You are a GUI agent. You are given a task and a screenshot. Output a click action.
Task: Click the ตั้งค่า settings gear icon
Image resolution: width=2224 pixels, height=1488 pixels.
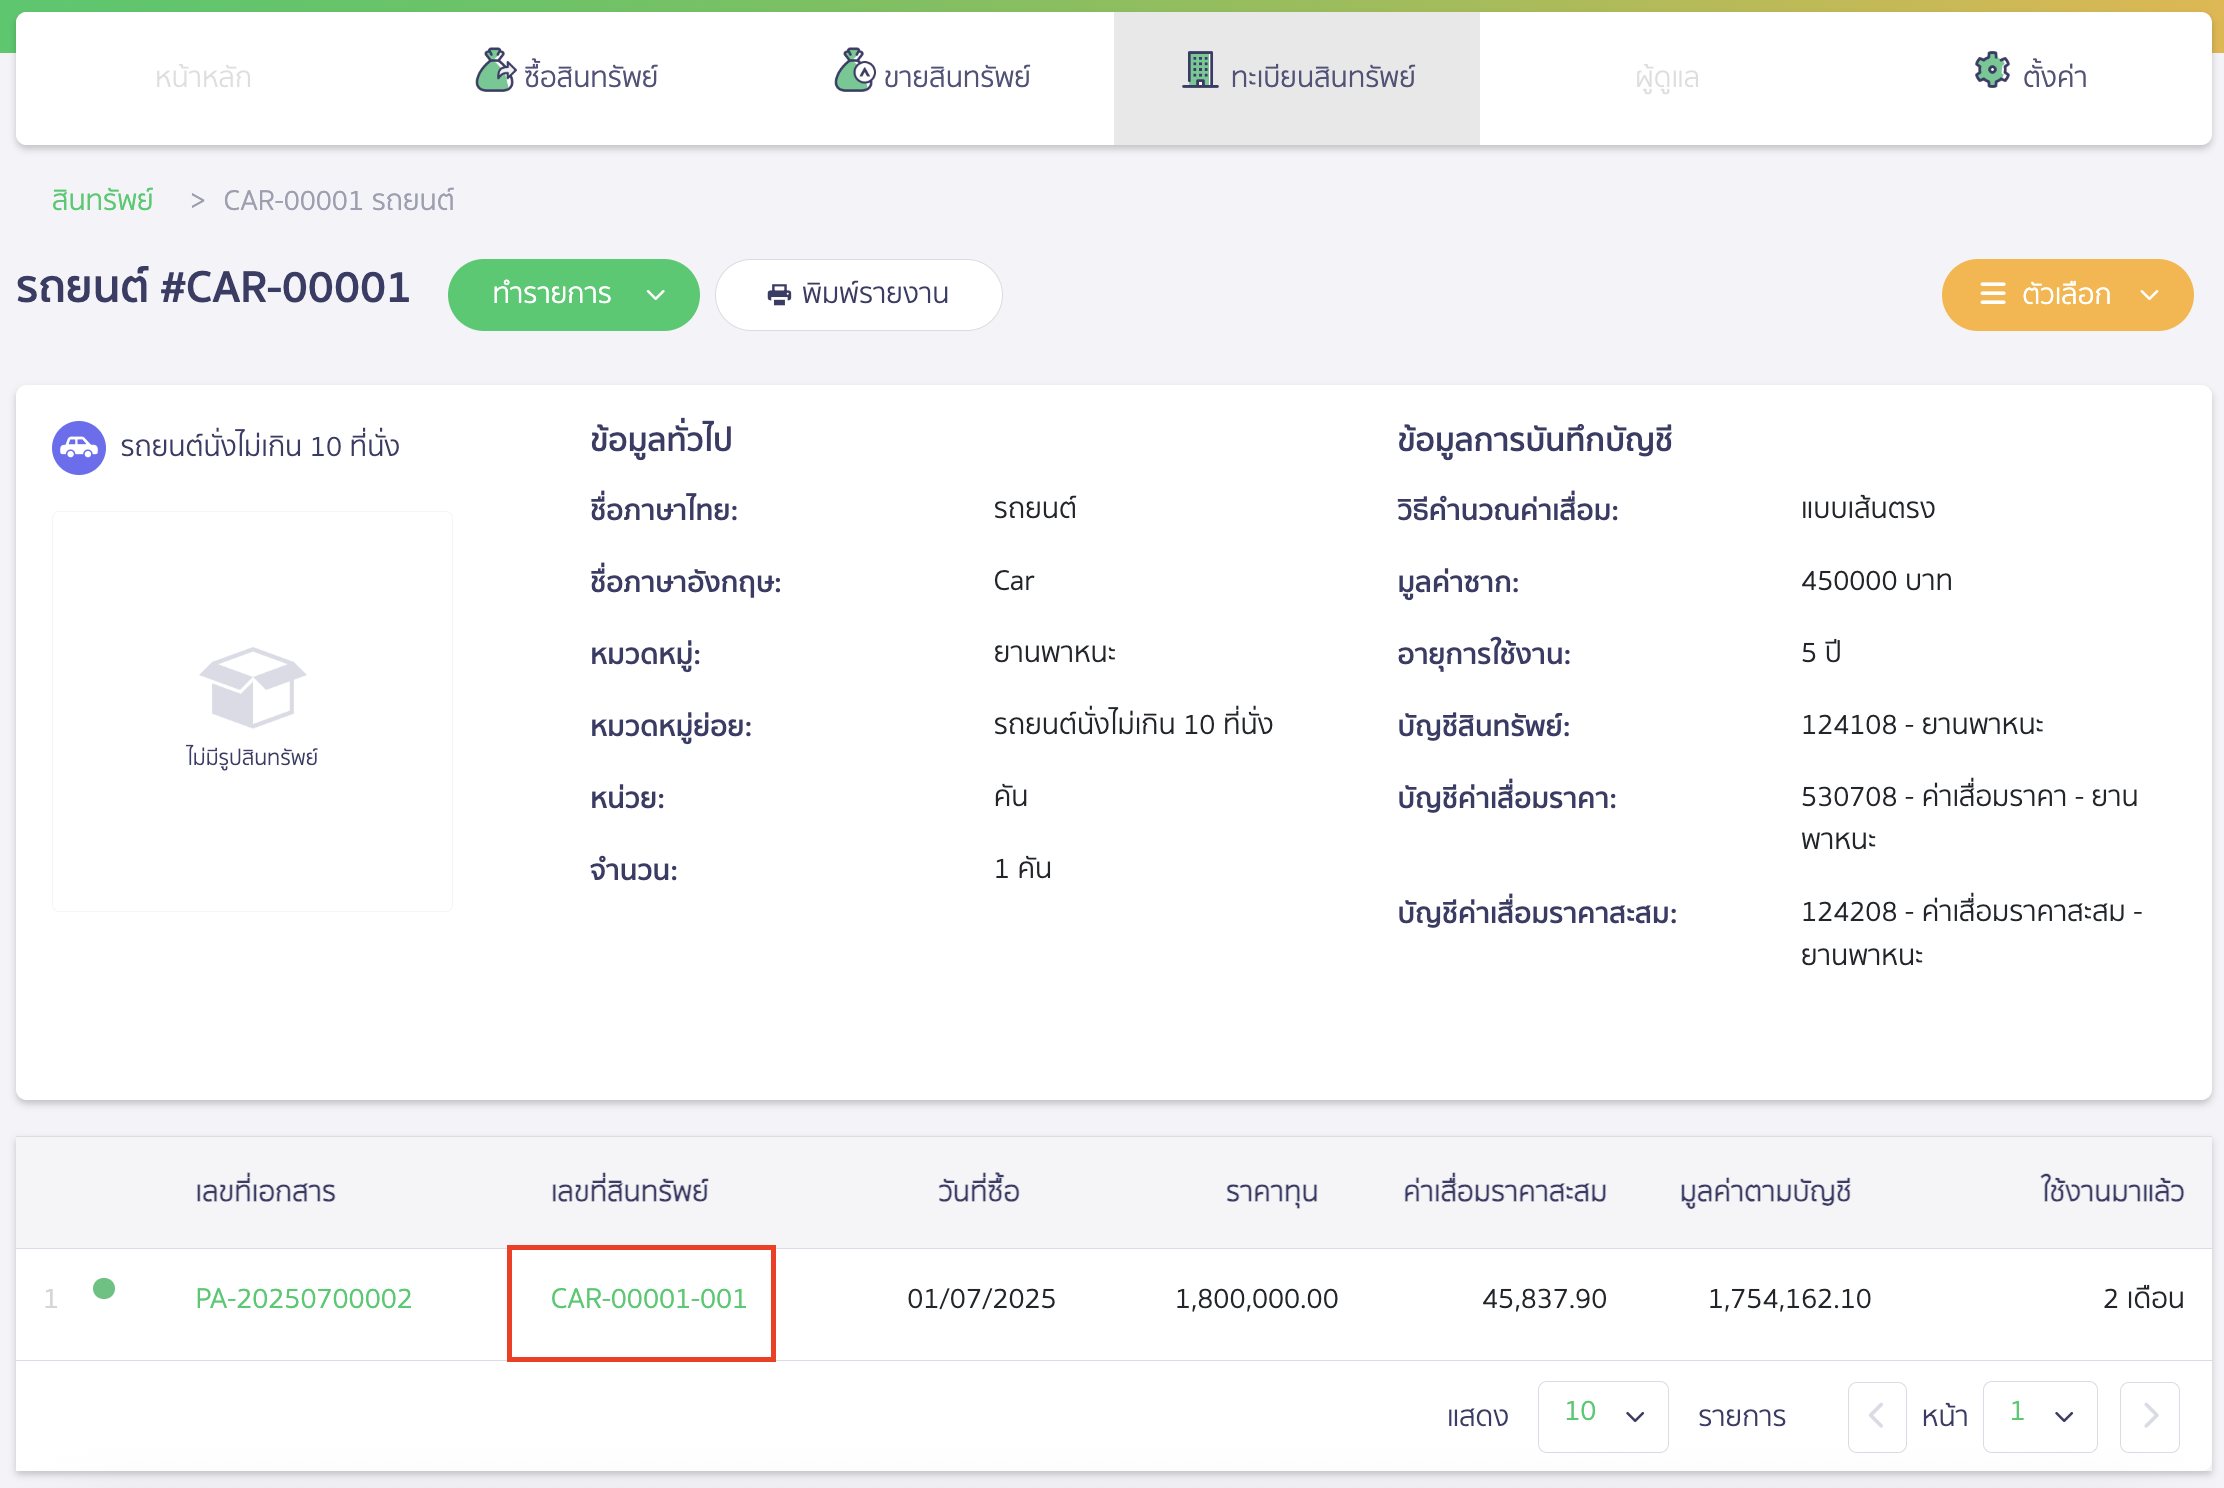(x=1991, y=71)
